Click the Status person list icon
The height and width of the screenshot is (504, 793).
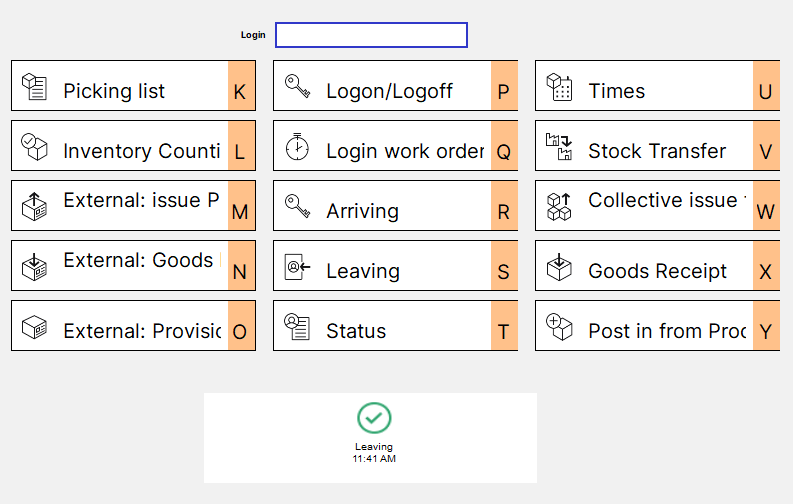click(297, 327)
